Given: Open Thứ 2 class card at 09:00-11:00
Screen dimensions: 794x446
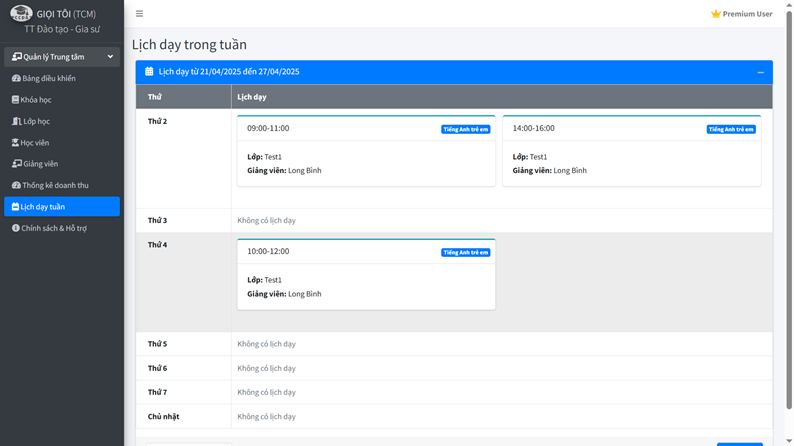Looking at the screenshot, I should click(366, 151).
